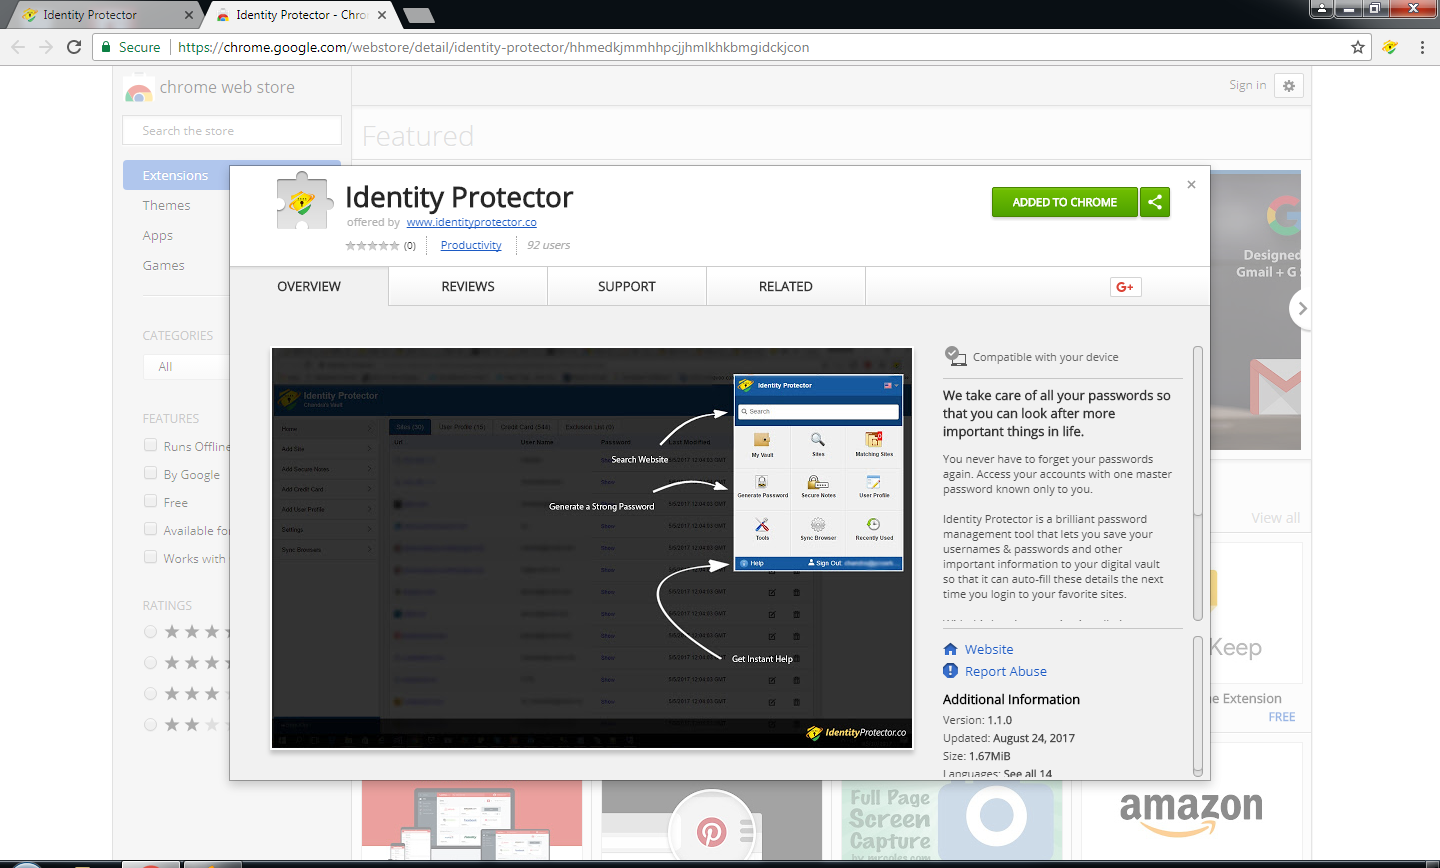Select the OVERVIEW tab
This screenshot has width=1440, height=868.
point(309,286)
